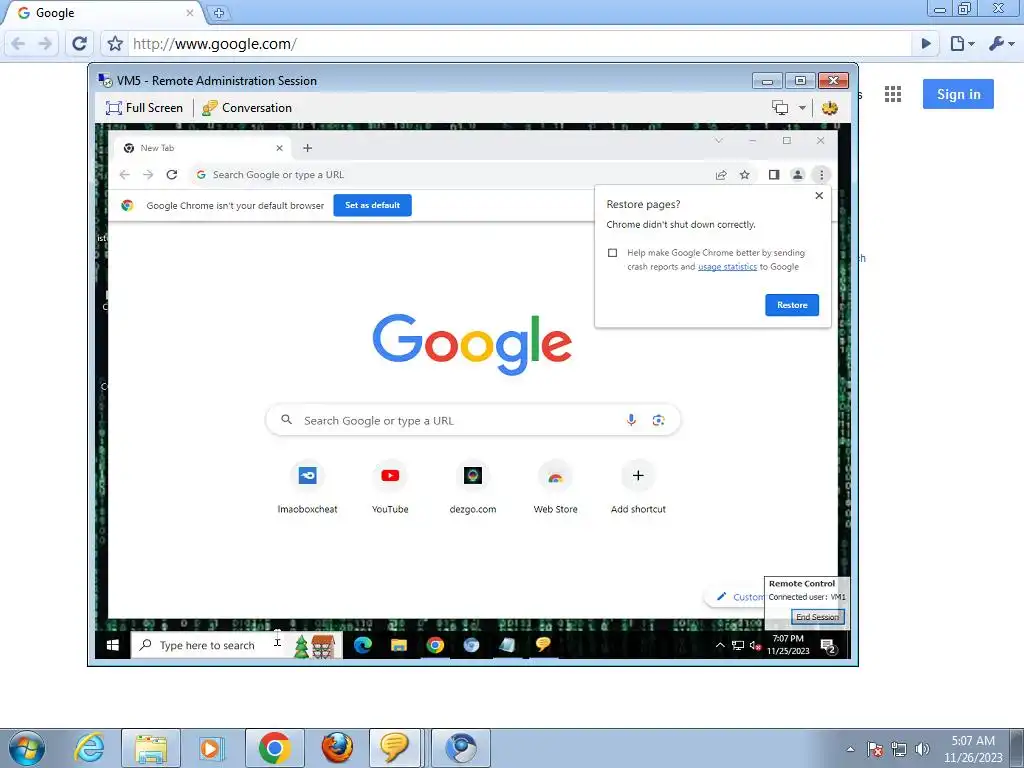1024x768 pixels.
Task: Click the outer browser bookmark star
Action: [115, 44]
